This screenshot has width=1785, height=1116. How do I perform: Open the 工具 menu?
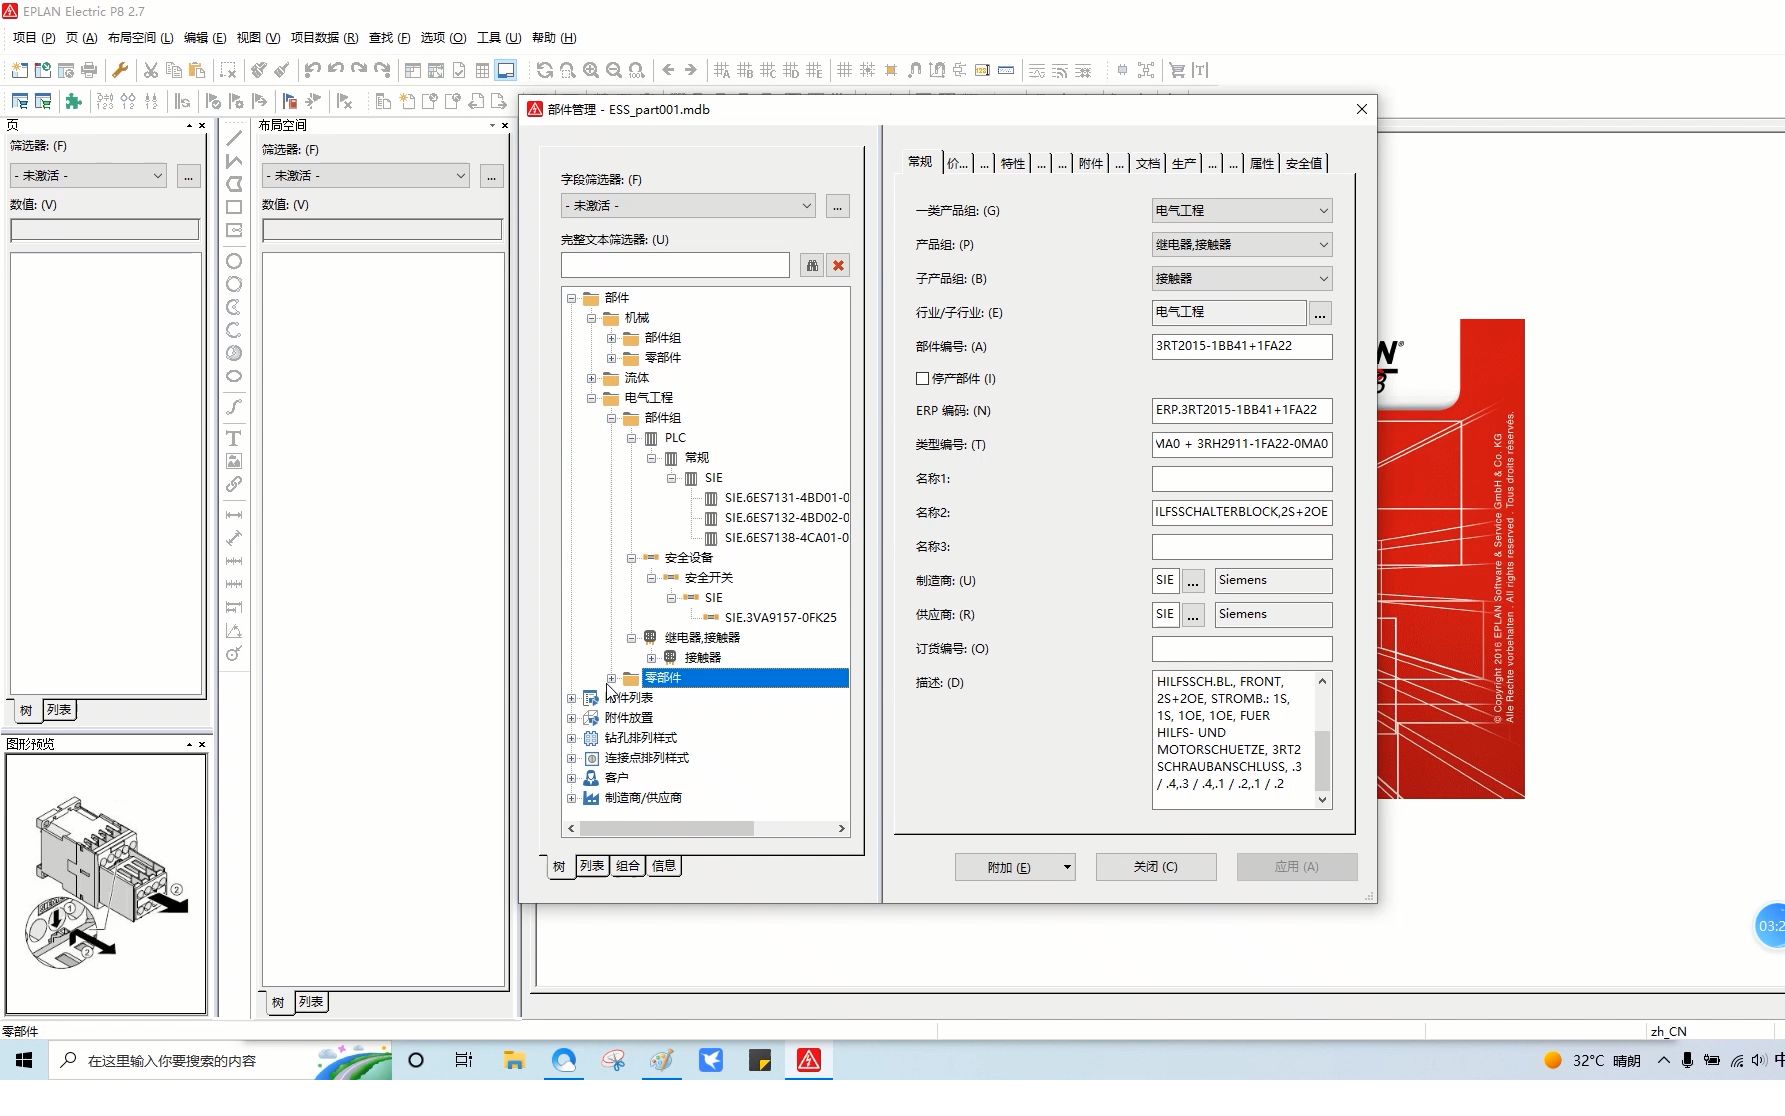click(x=498, y=38)
